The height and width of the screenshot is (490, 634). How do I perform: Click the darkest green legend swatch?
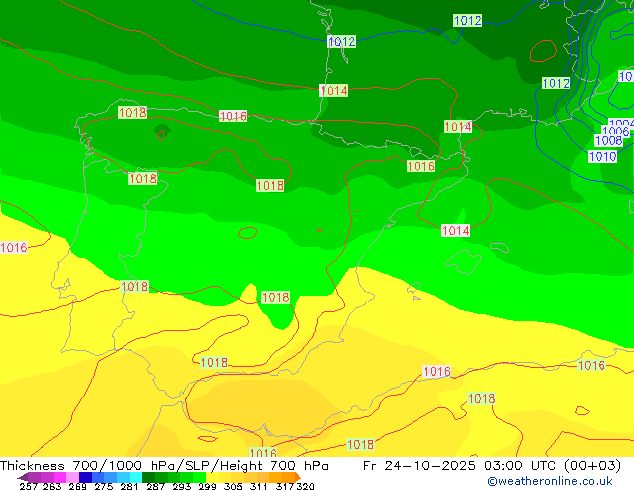tap(148, 477)
